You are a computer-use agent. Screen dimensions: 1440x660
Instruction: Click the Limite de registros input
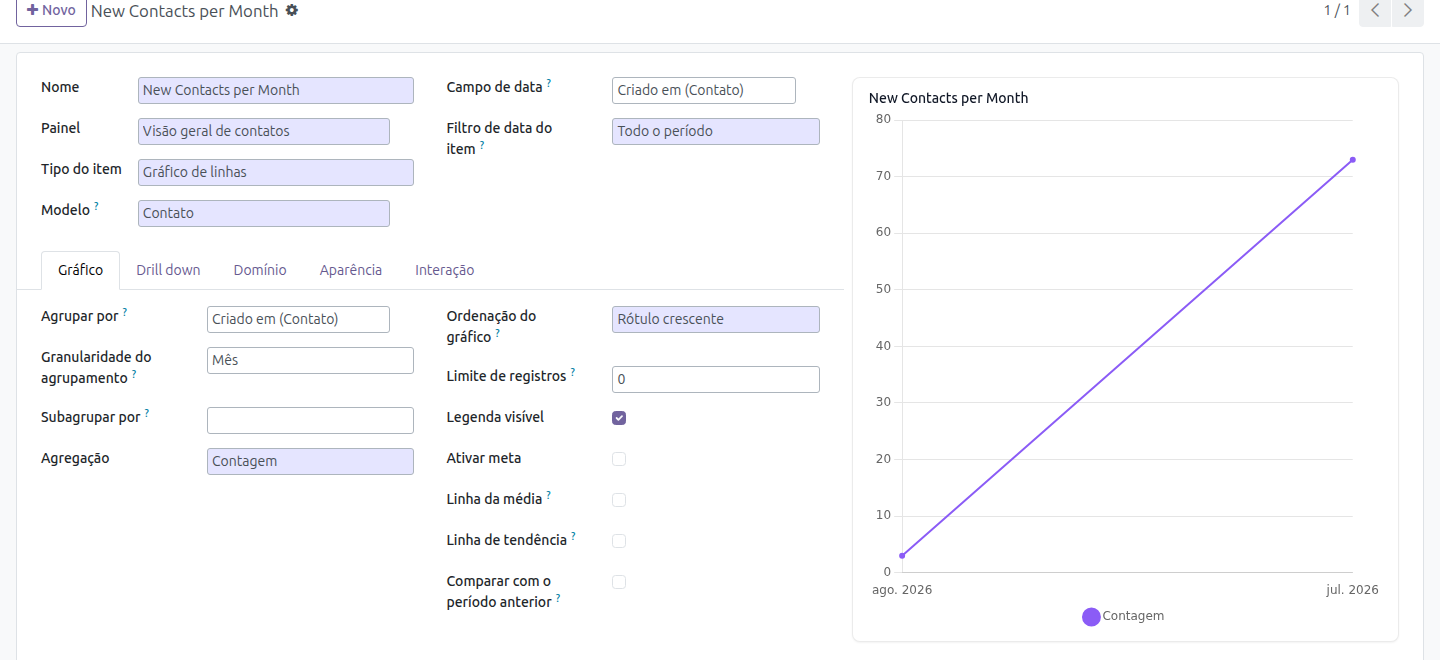pos(716,379)
